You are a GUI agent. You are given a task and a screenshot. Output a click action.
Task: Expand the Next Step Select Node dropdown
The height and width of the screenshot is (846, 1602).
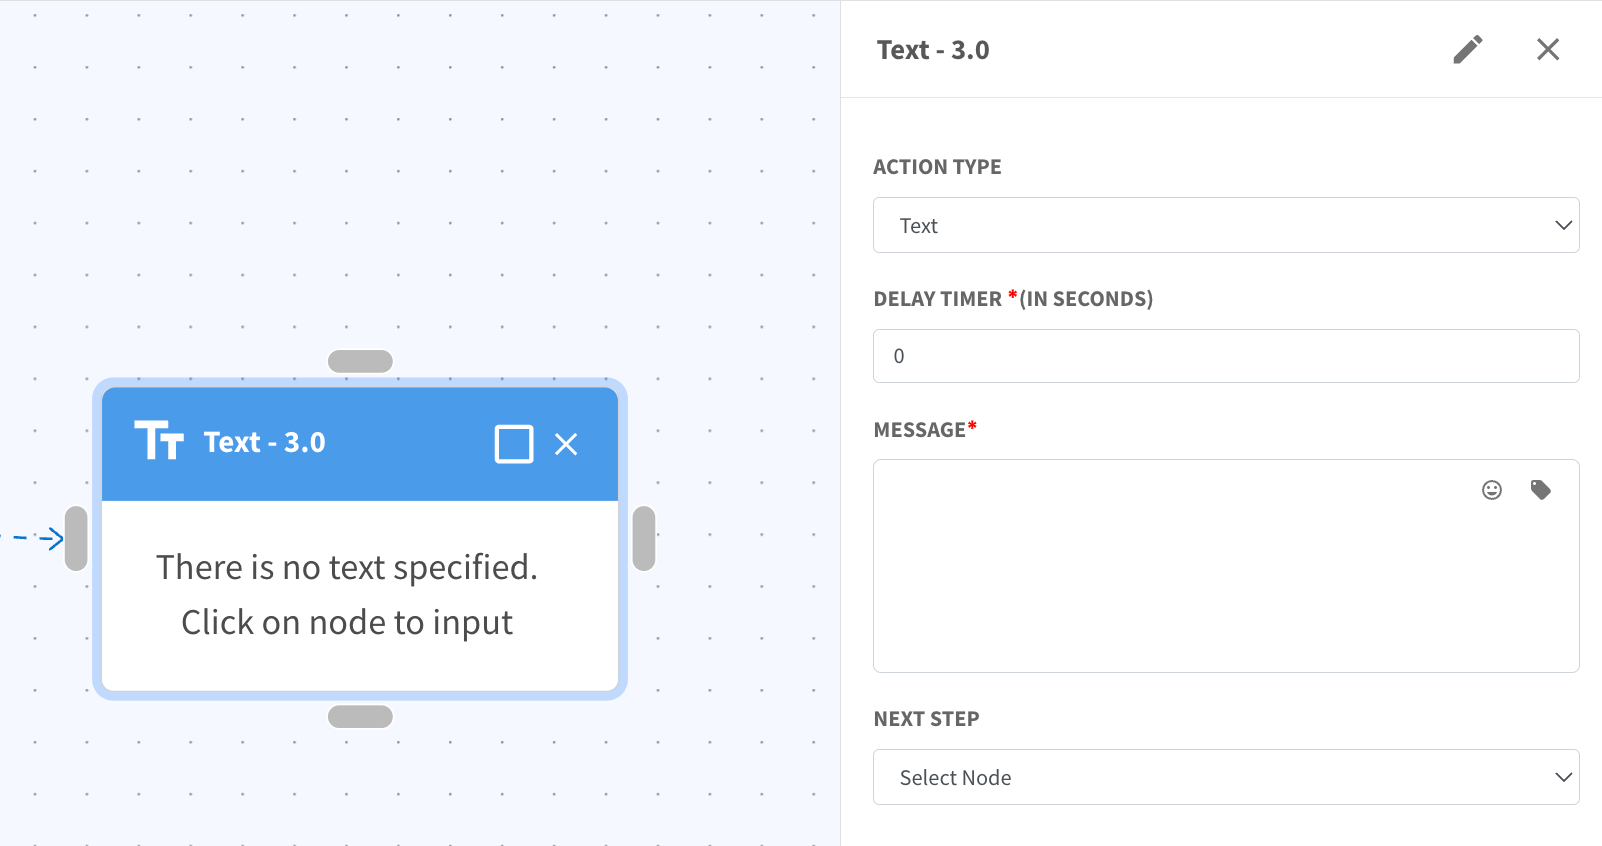(x=1226, y=777)
